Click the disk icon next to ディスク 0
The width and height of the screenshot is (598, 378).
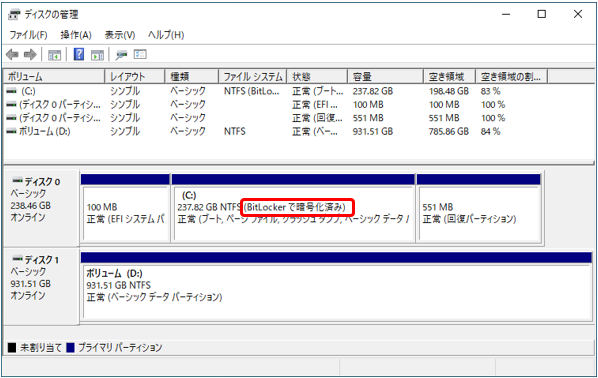17,181
